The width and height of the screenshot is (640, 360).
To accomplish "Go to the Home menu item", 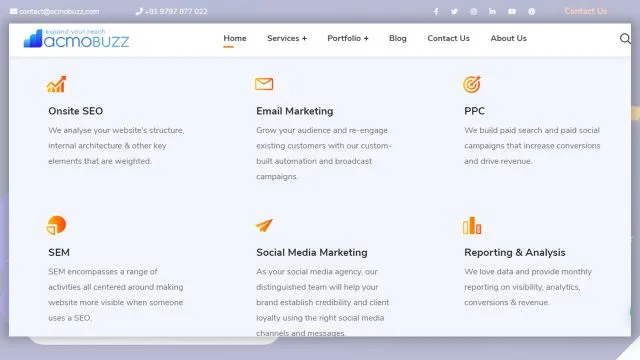I will tap(235, 38).
